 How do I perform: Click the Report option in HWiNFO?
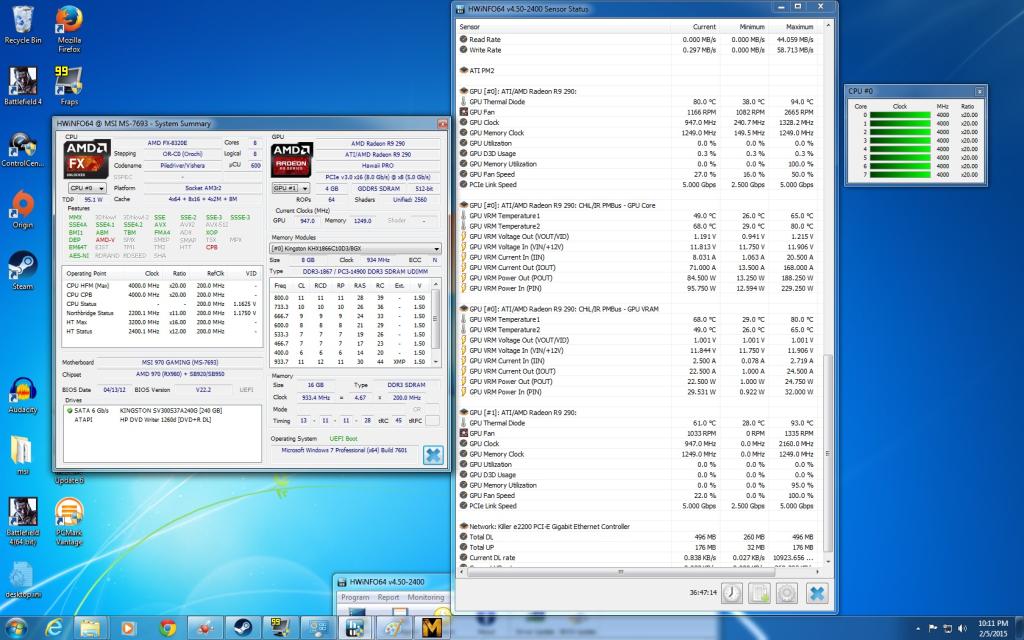click(x=390, y=597)
